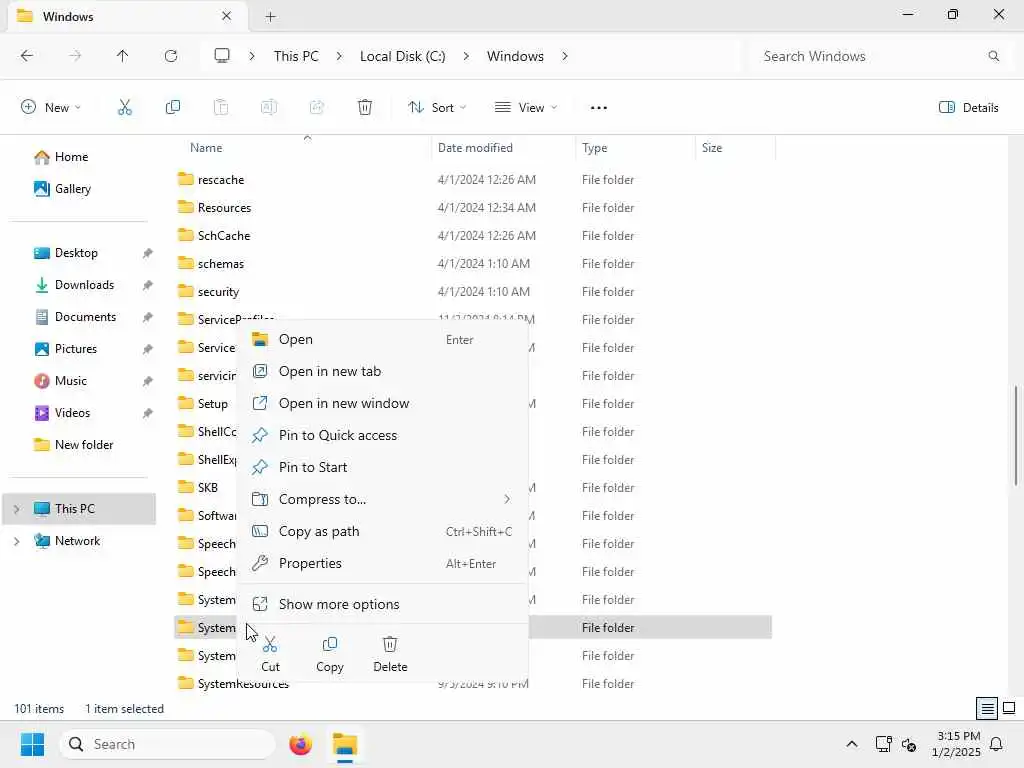This screenshot has width=1024, height=768.
Task: Show hidden tray icons chevron
Action: [852, 744]
